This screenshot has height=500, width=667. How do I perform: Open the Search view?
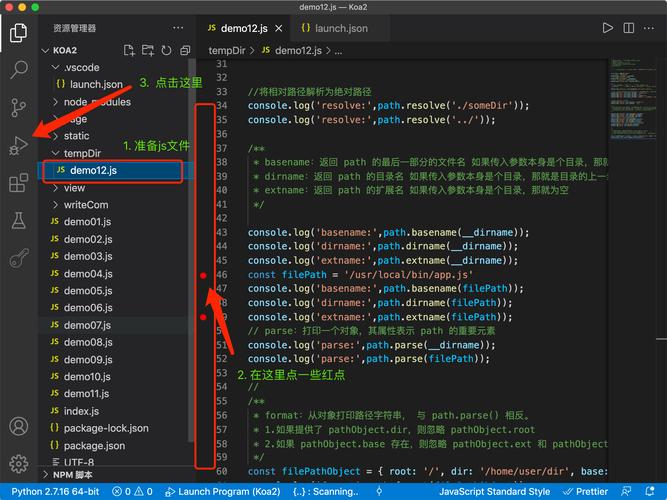point(19,69)
